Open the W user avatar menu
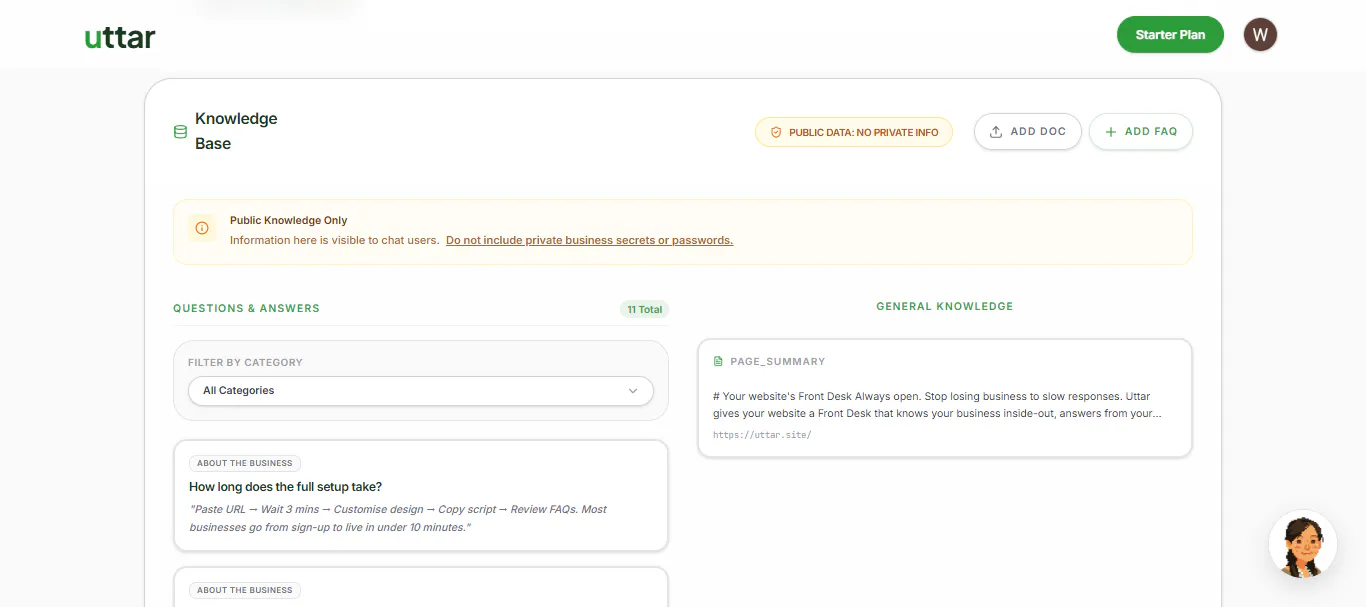Image resolution: width=1366 pixels, height=607 pixels. coord(1260,35)
